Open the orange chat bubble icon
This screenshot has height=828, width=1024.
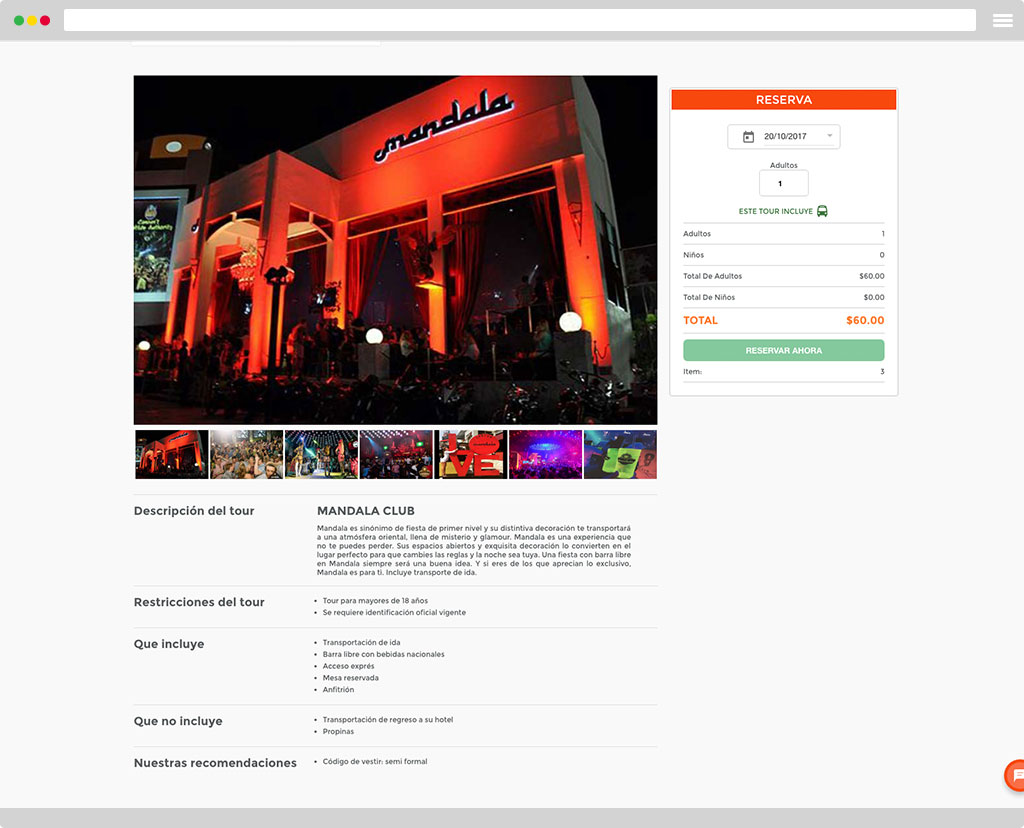coord(1014,775)
